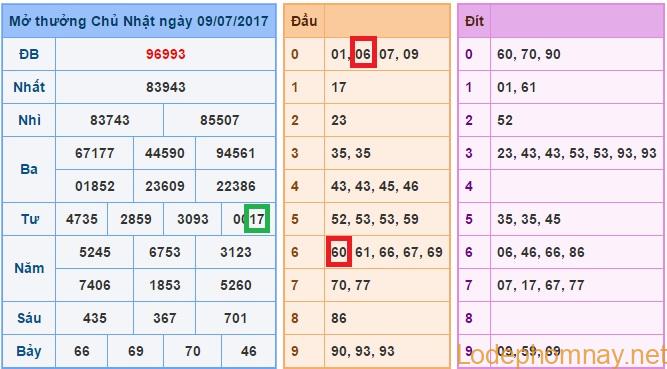Click the Đầu column header
This screenshot has height=369, width=667.
(304, 21)
